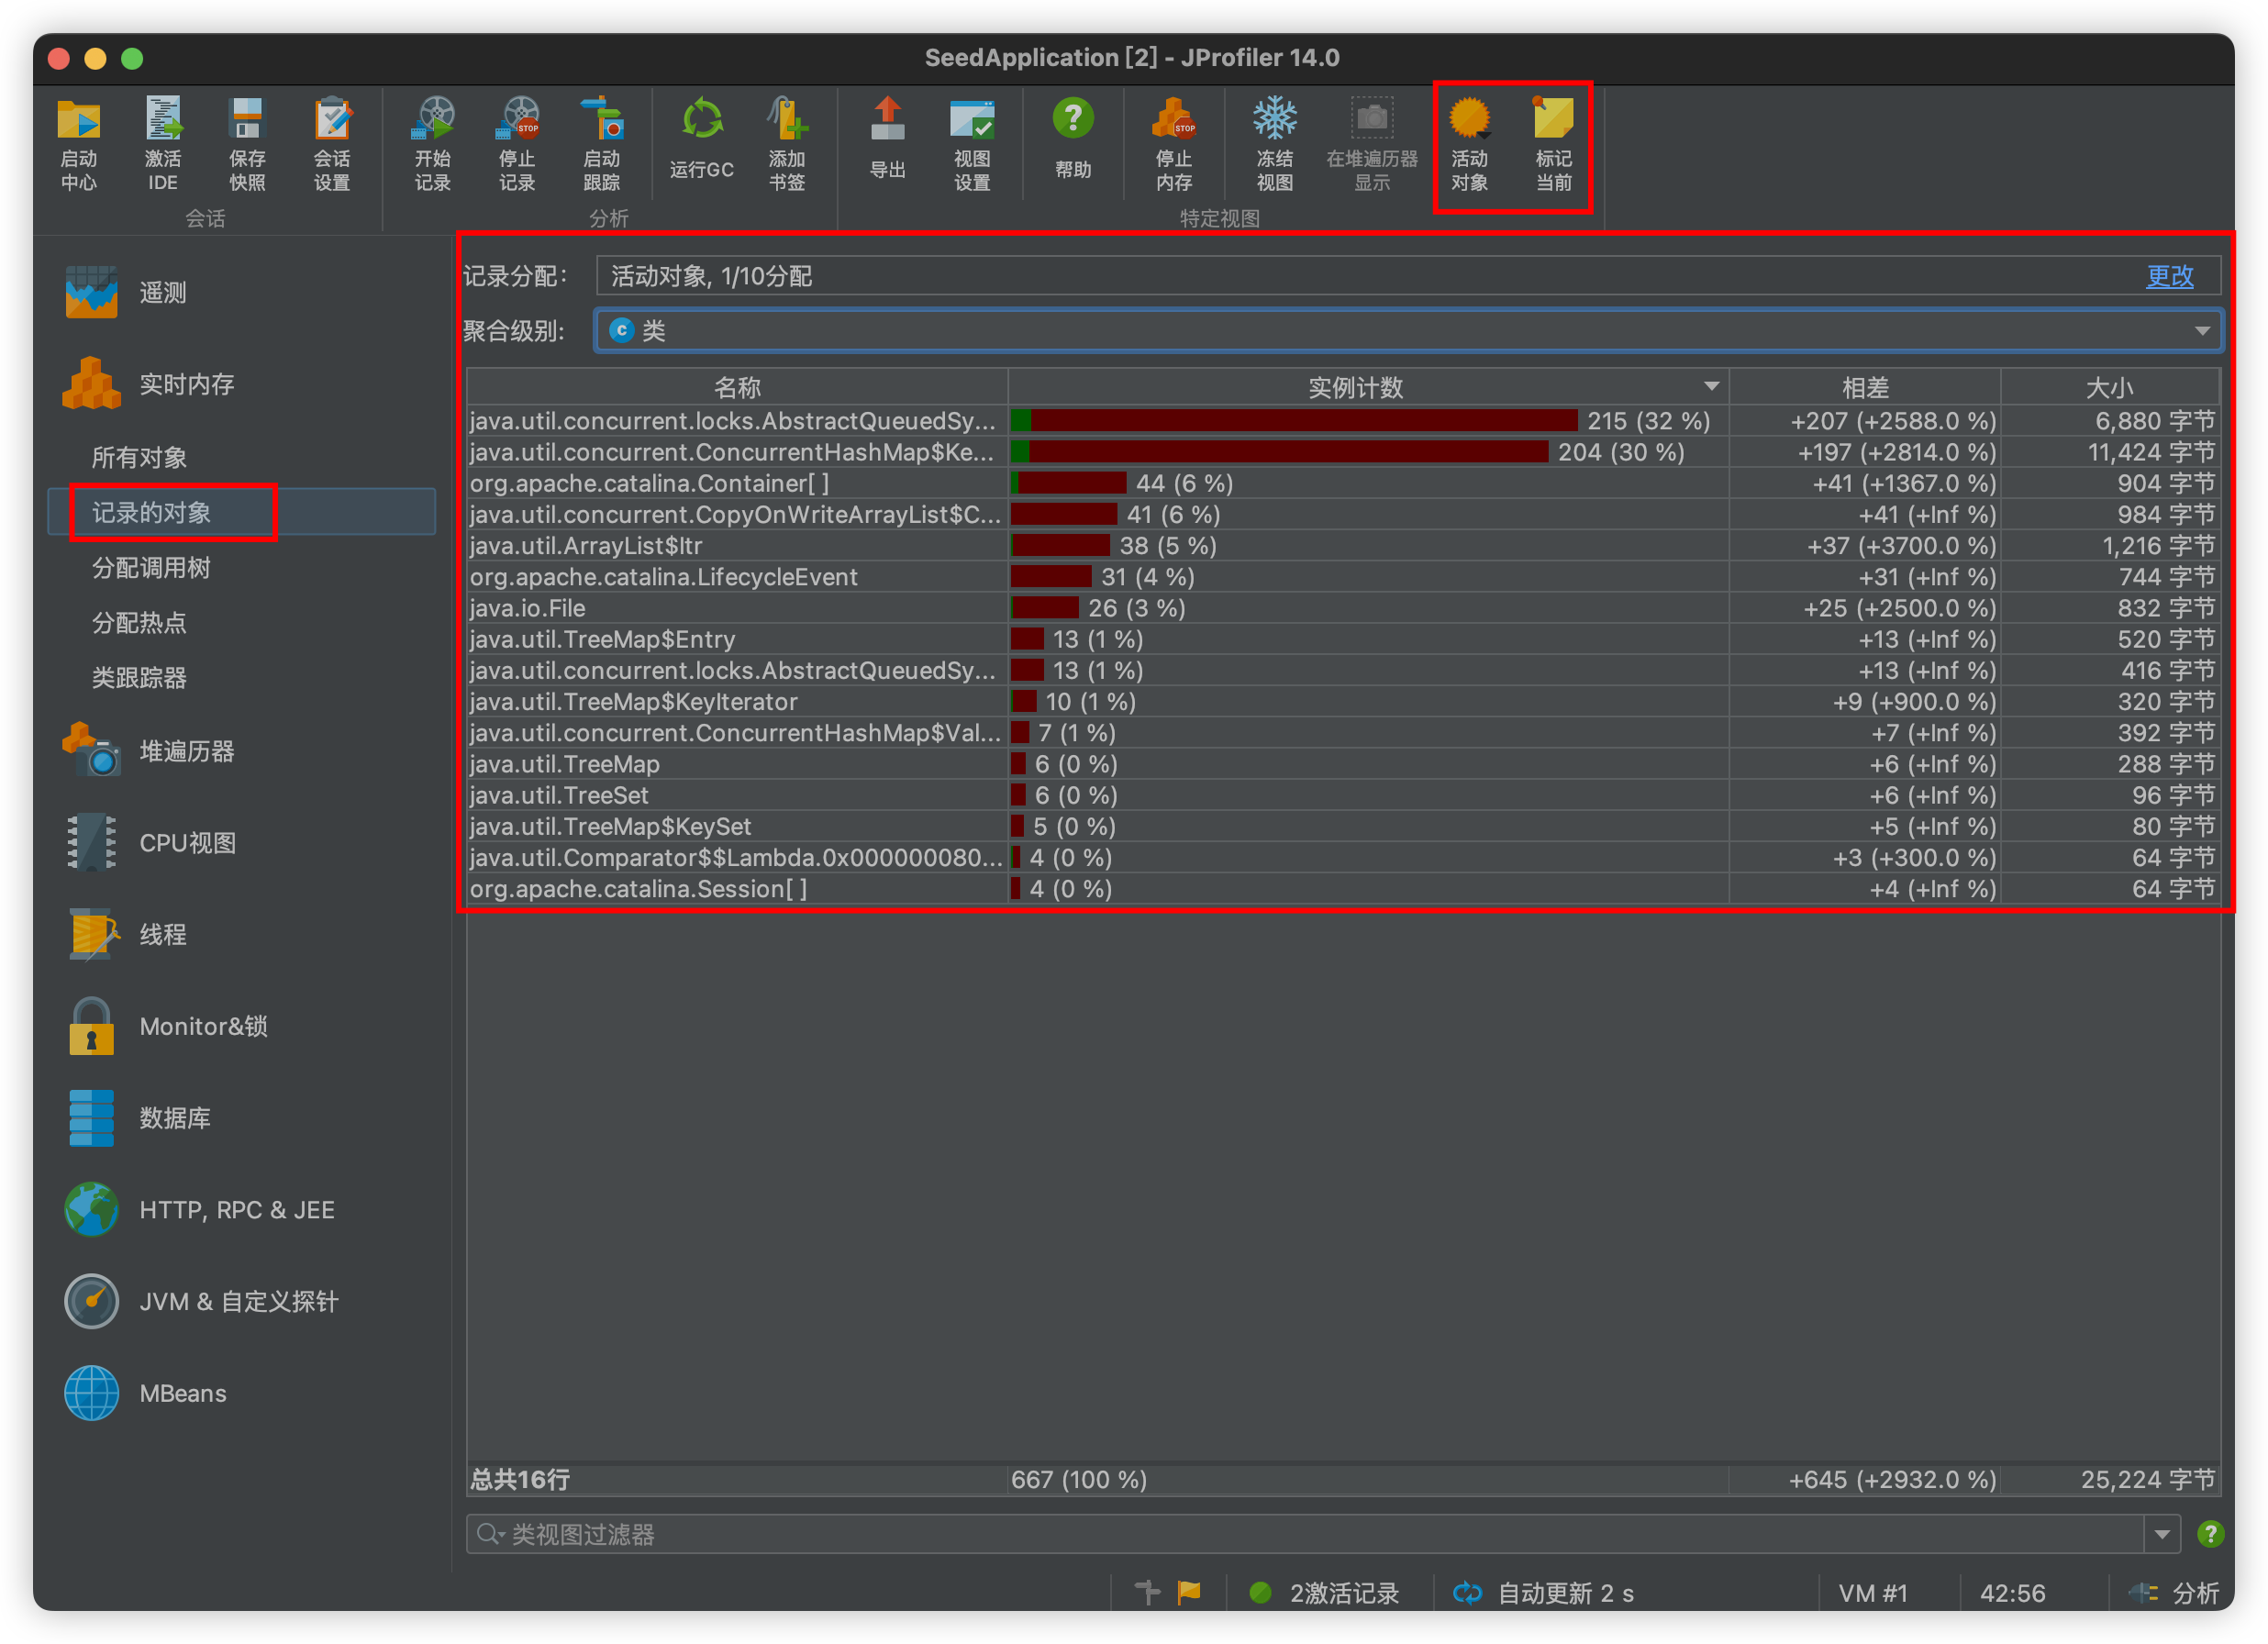Select 分配热点 view
2268x1644 pixels.
(x=139, y=622)
